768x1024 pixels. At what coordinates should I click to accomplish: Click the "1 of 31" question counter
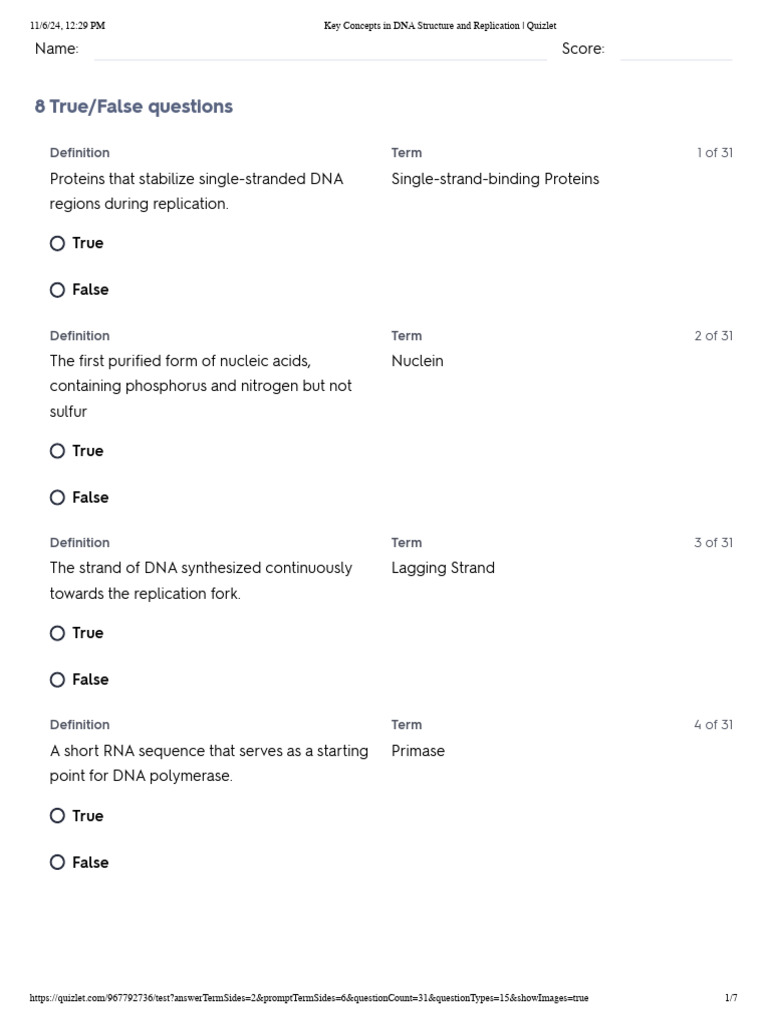(x=714, y=153)
